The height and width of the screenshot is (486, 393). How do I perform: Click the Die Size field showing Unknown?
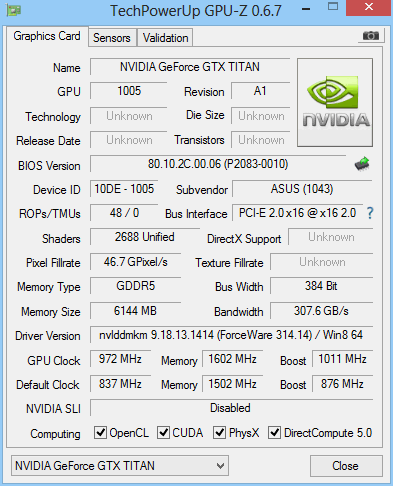260,116
